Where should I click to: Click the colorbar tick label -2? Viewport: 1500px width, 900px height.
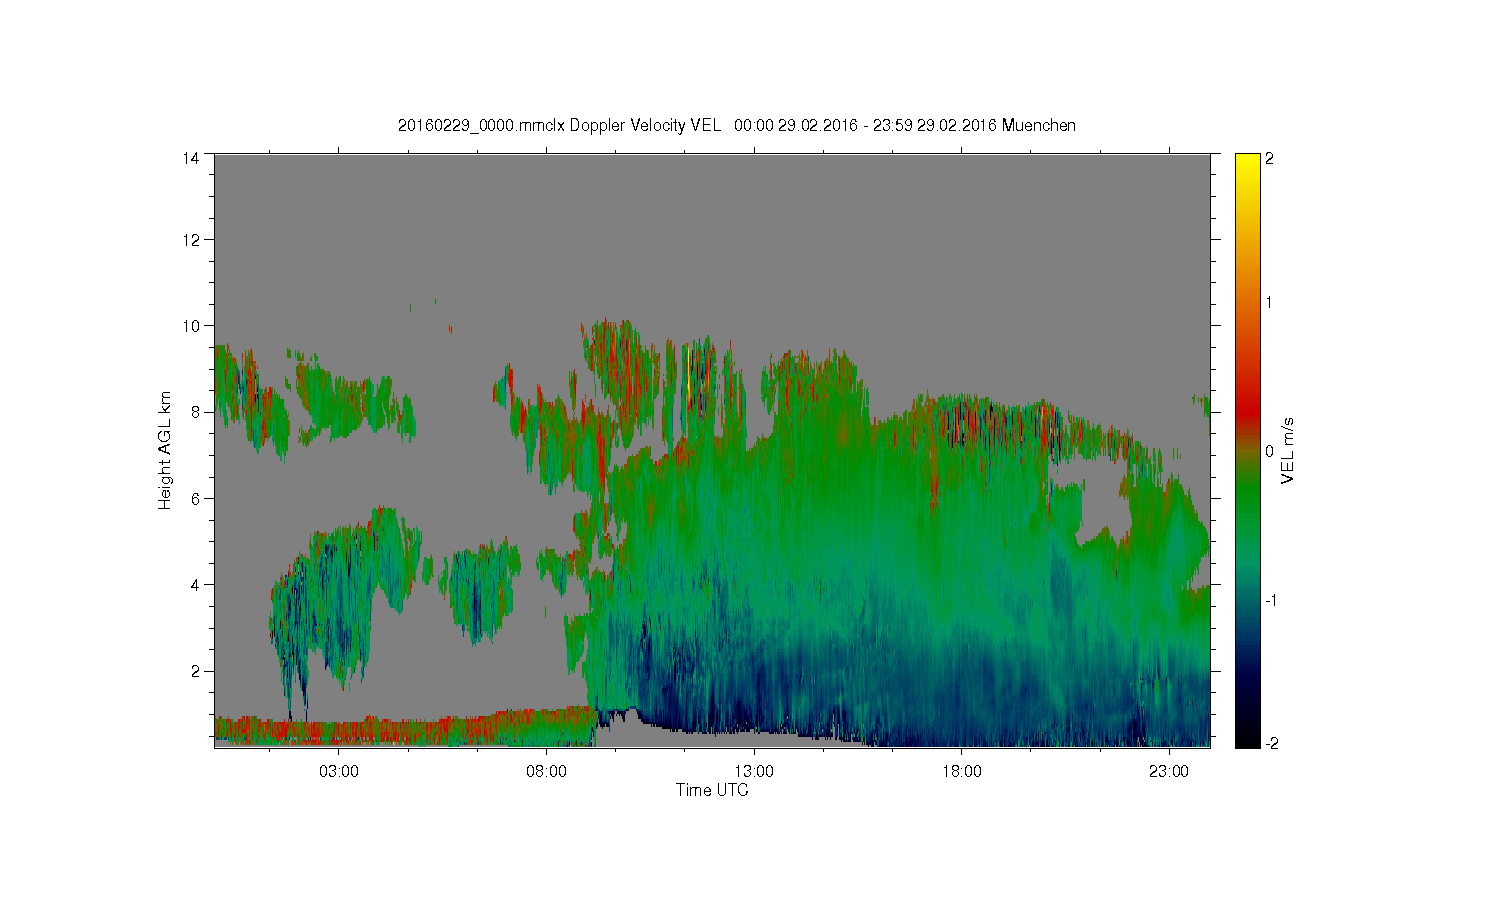coord(1271,744)
